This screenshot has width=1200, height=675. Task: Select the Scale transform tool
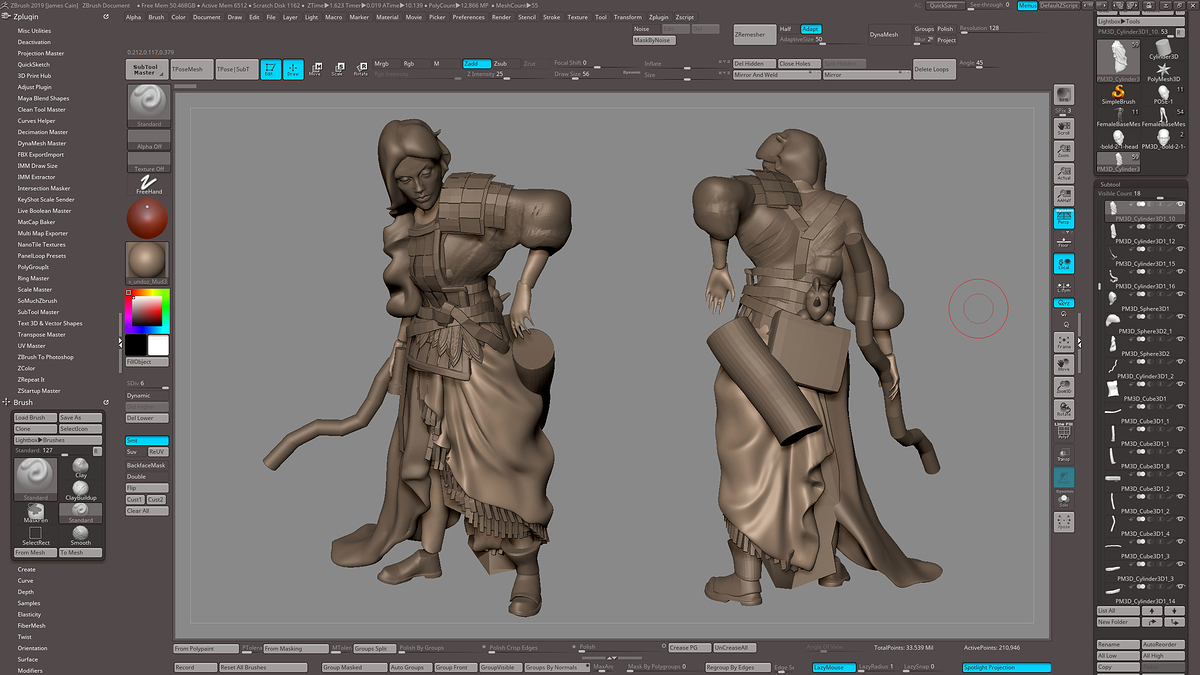[338, 69]
